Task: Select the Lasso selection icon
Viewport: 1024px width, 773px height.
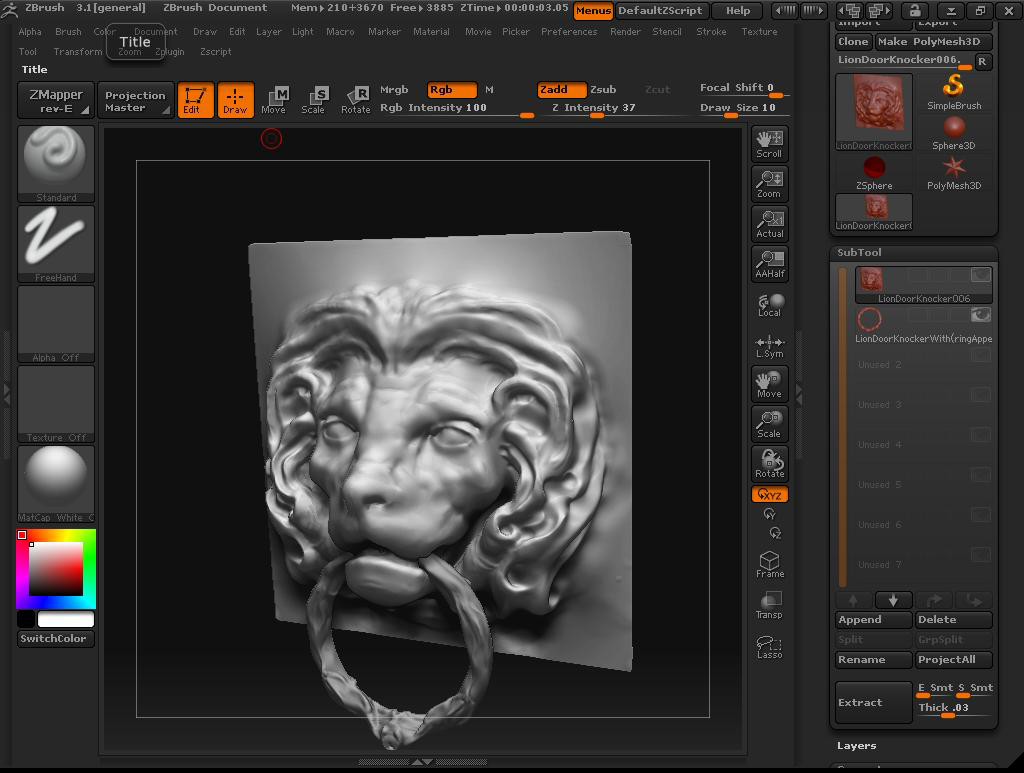Action: [769, 646]
